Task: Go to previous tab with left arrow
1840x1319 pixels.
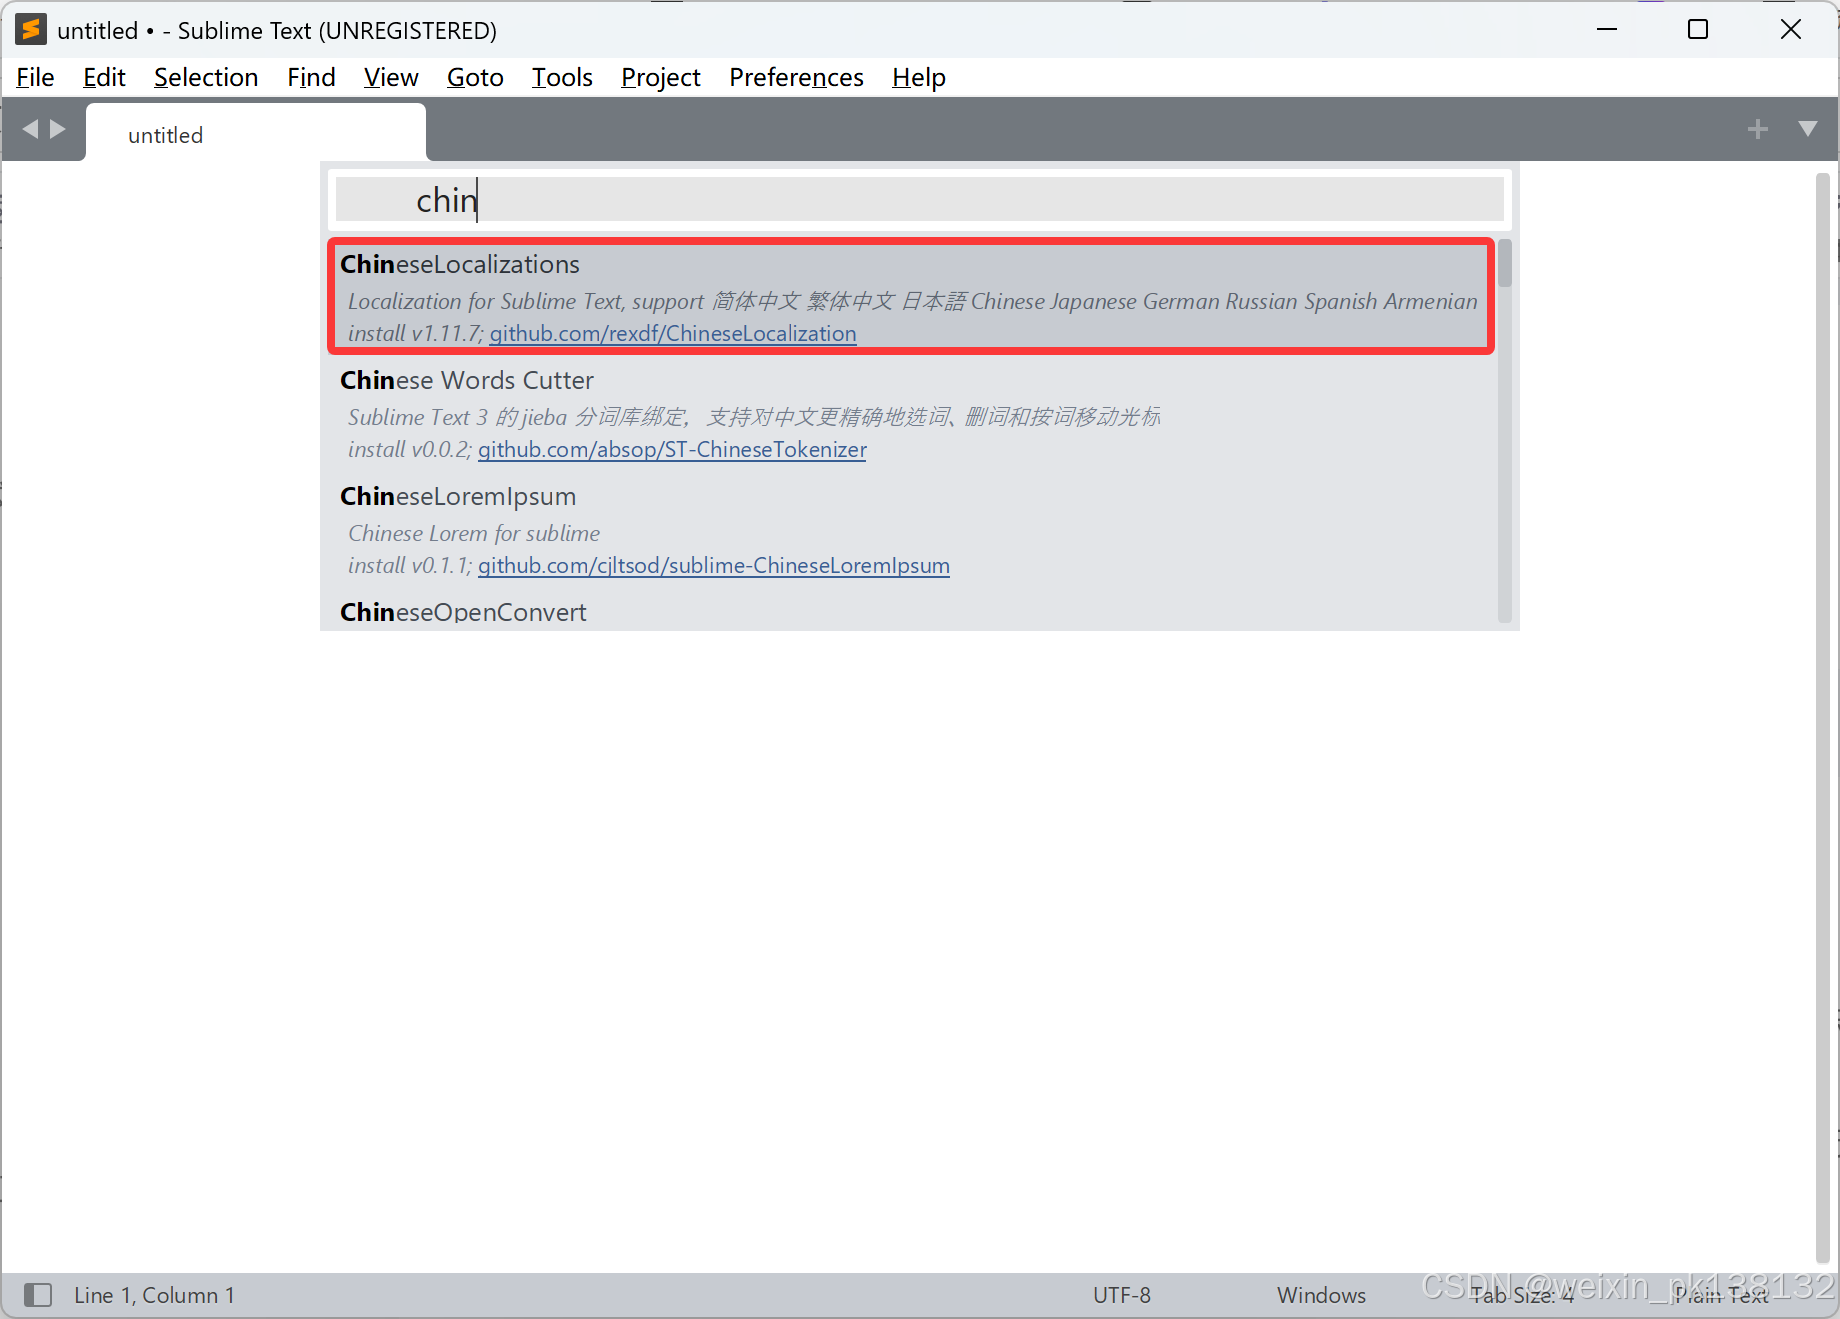Action: [30, 129]
